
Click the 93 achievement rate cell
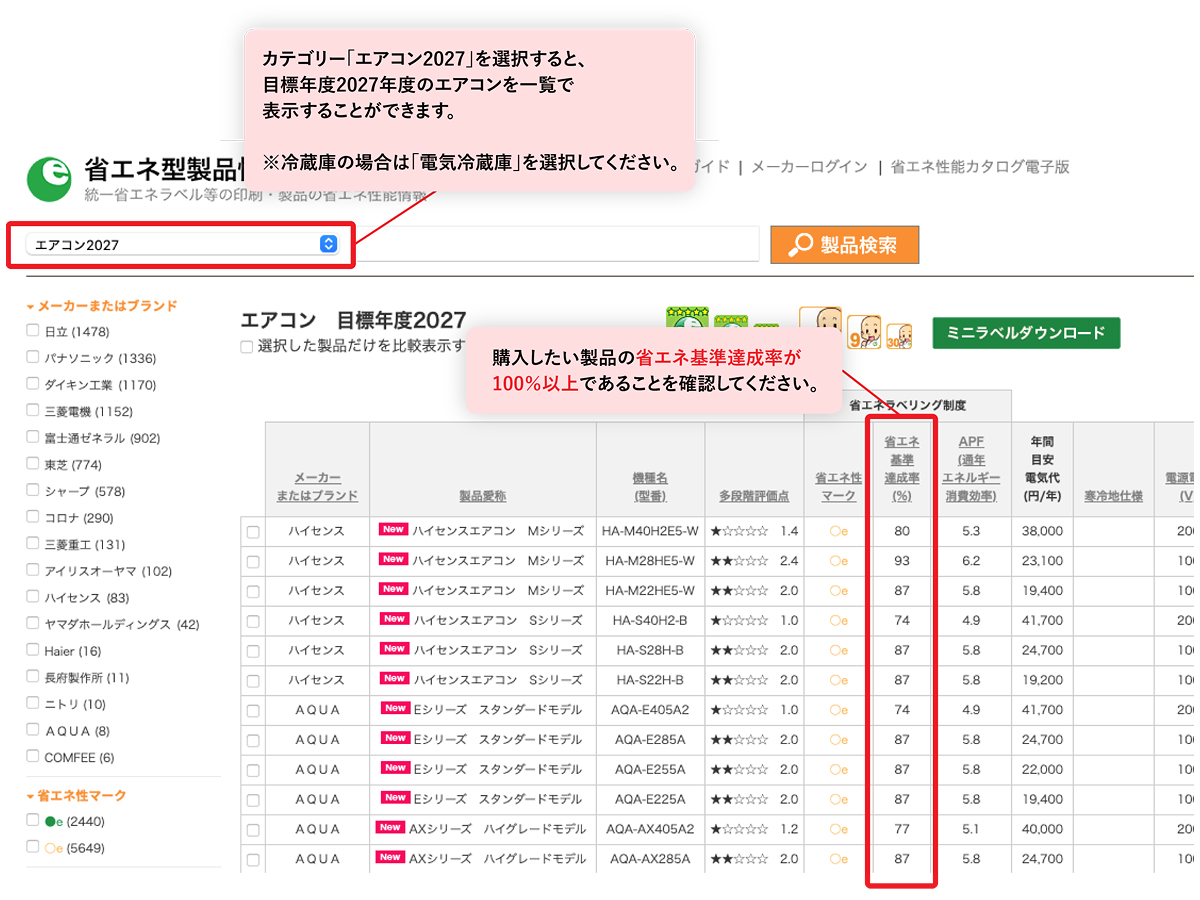(x=902, y=561)
